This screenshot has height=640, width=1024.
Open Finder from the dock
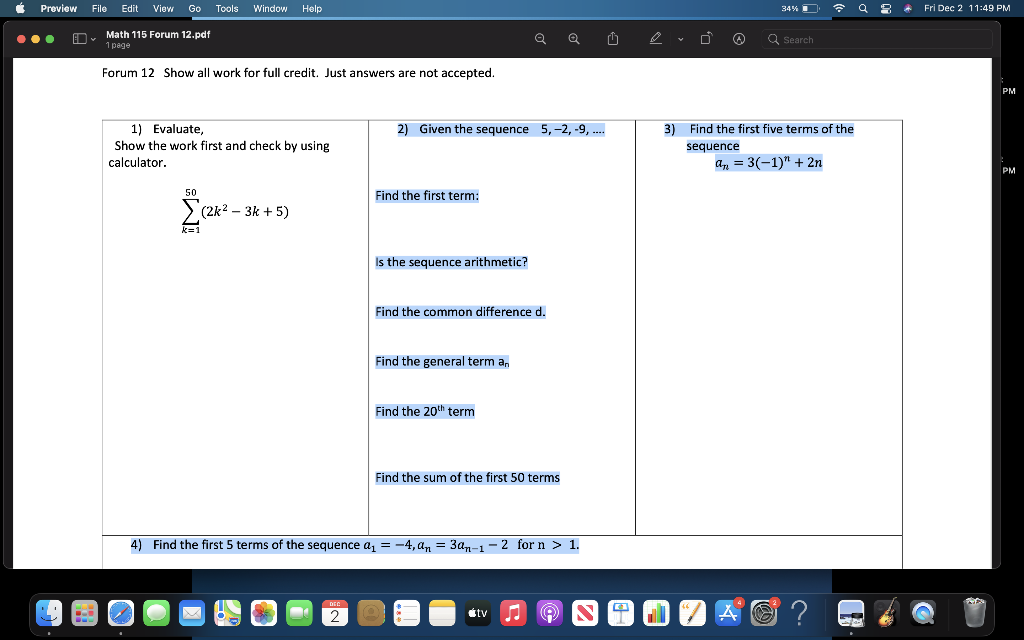point(49,613)
